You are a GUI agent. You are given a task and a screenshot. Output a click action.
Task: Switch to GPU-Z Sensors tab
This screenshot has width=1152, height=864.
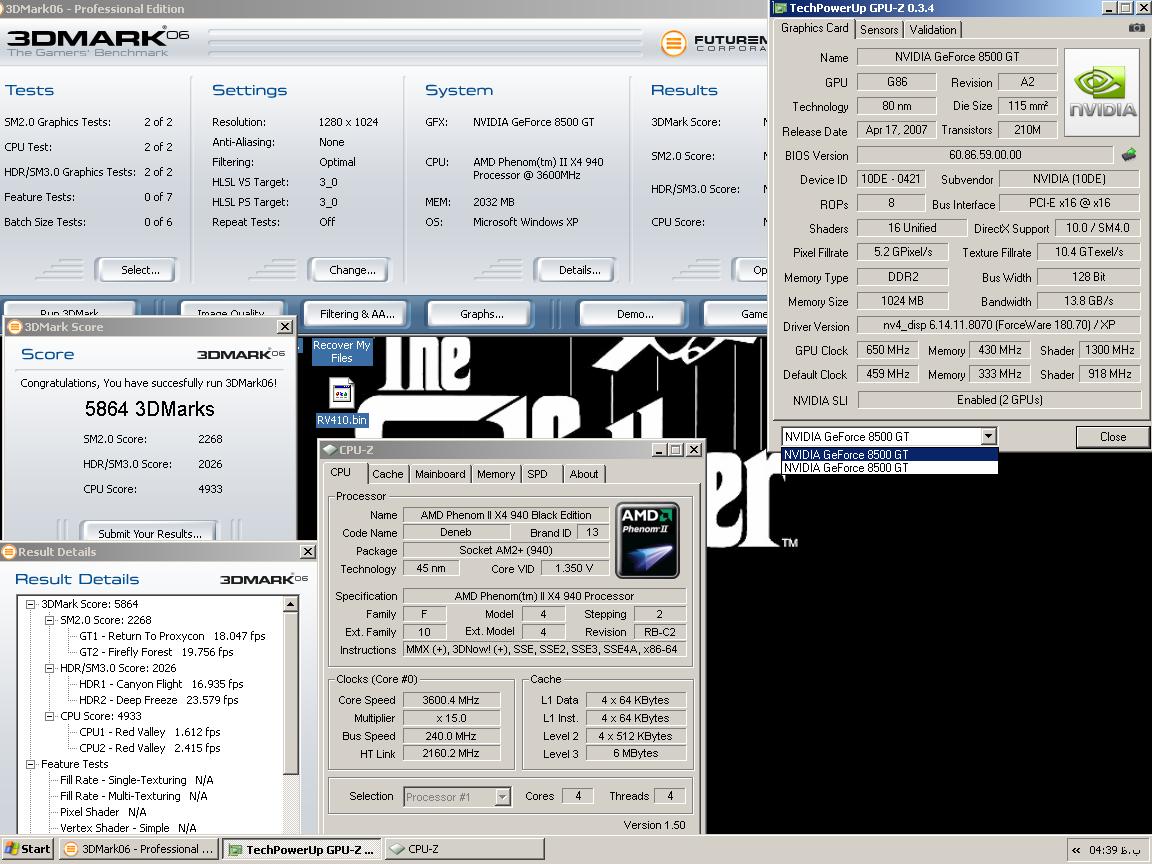[x=879, y=29]
